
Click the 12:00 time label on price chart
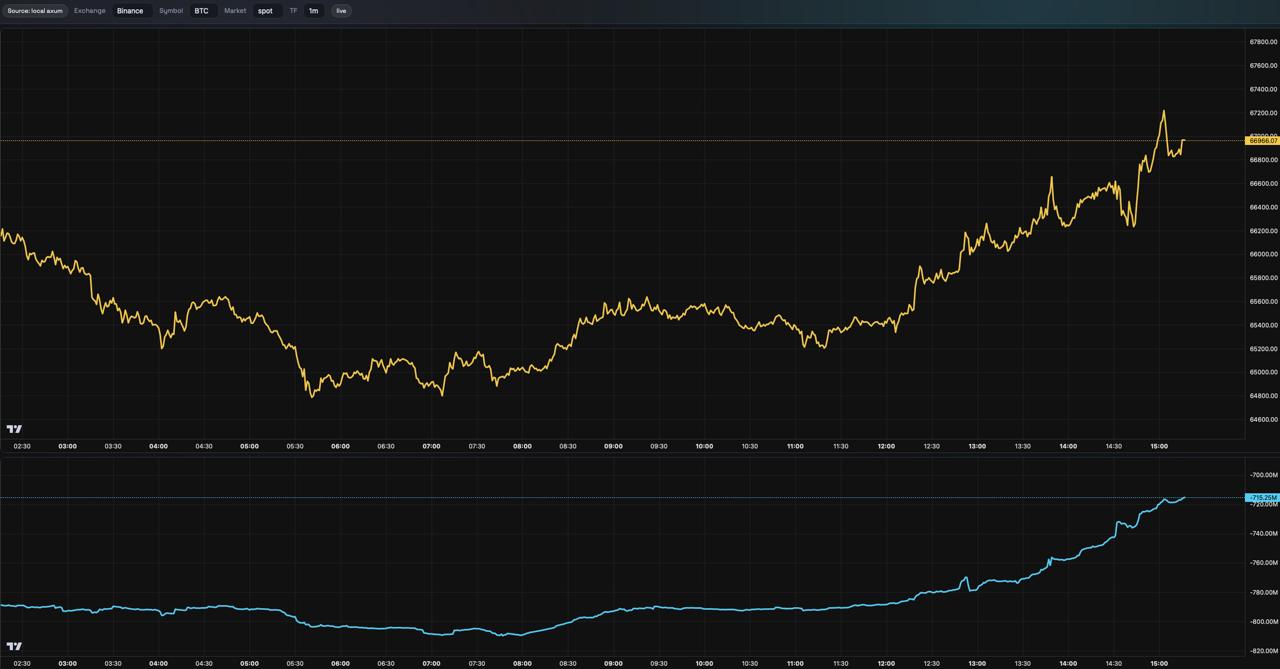pos(886,446)
